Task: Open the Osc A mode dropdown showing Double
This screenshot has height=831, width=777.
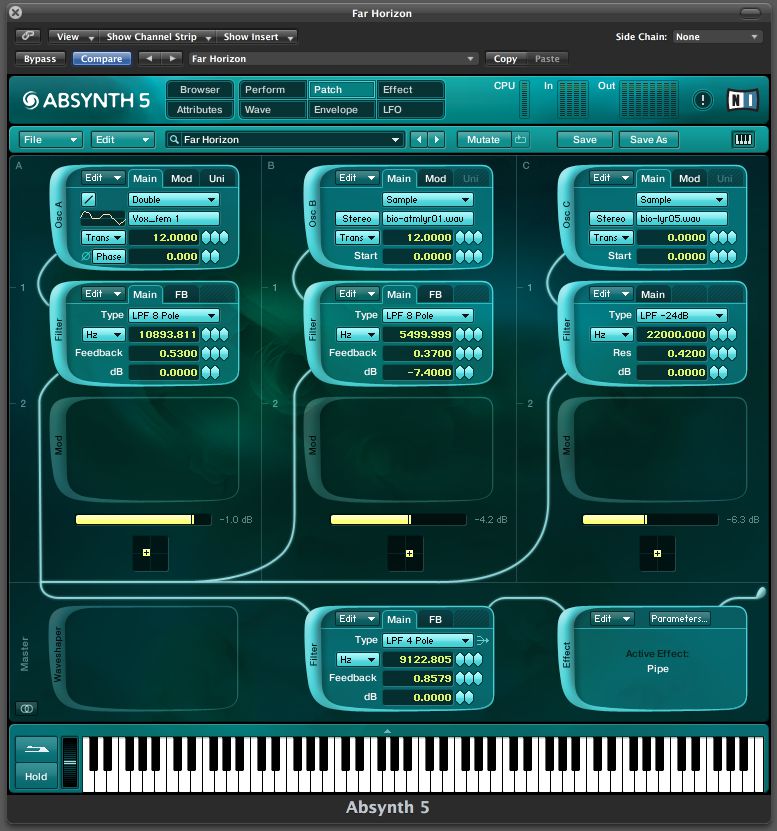Action: (x=173, y=199)
